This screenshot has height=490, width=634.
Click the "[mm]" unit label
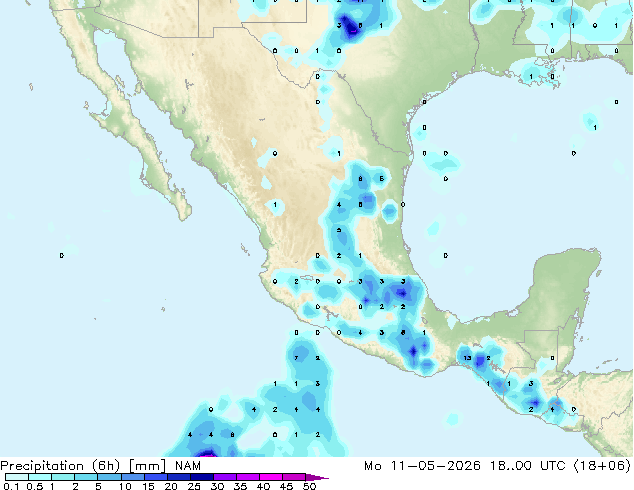click(148, 466)
